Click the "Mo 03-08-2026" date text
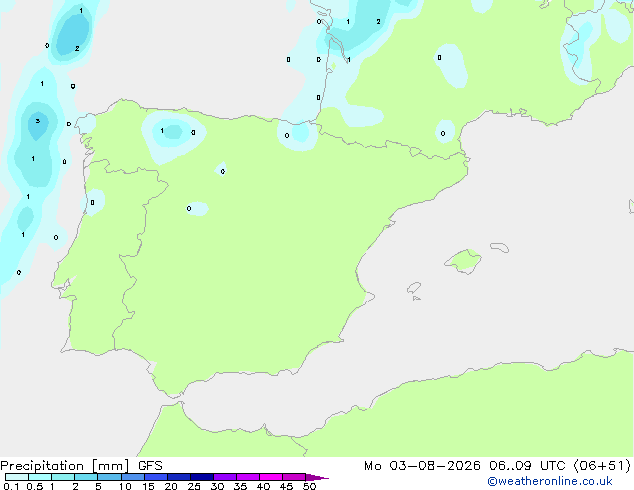Image resolution: width=634 pixels, height=490 pixels. tap(422, 466)
